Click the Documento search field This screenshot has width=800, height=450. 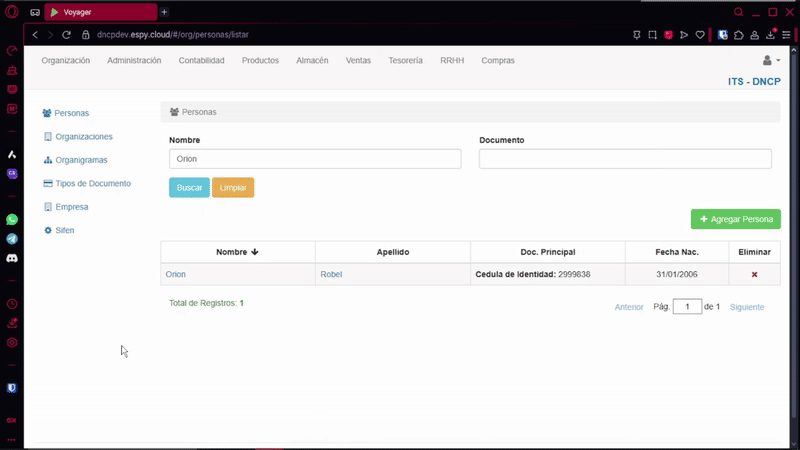625,159
